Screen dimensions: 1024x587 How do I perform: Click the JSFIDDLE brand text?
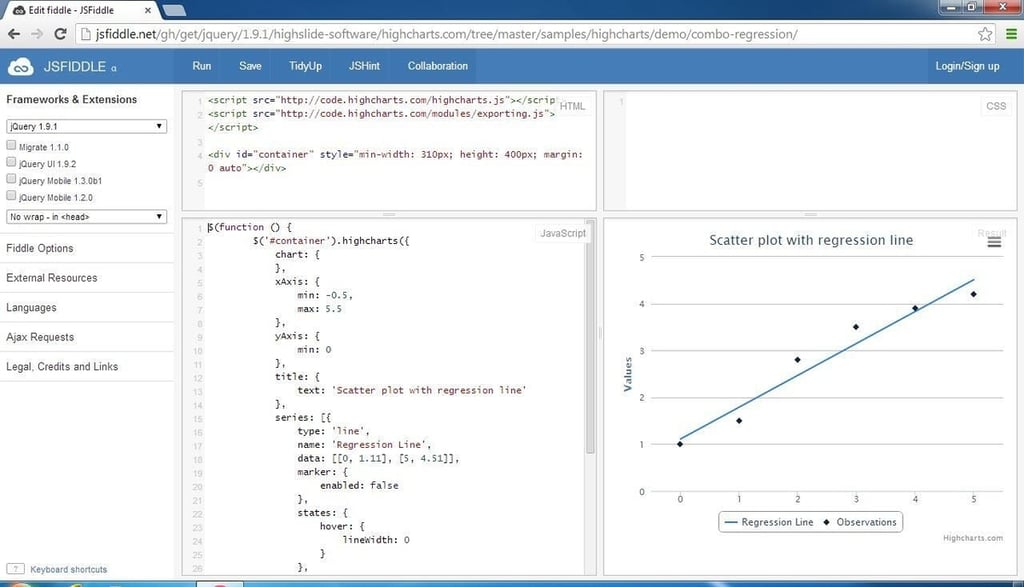(x=74, y=67)
